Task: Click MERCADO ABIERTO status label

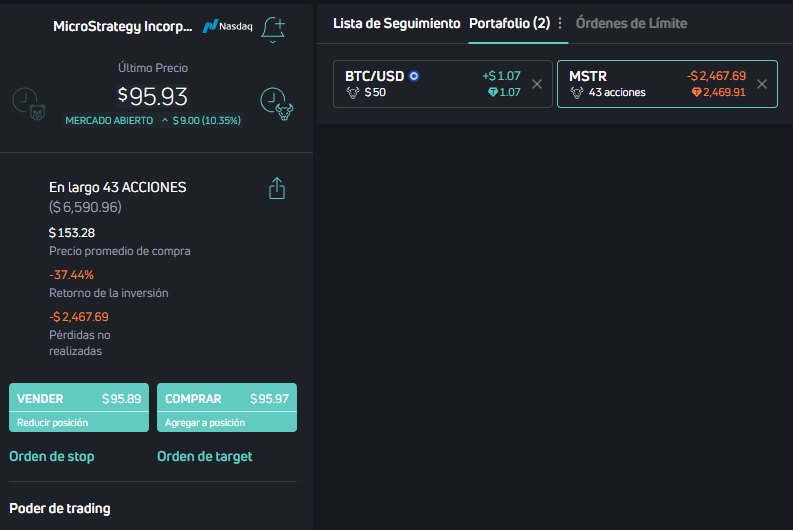Action: coord(109,120)
